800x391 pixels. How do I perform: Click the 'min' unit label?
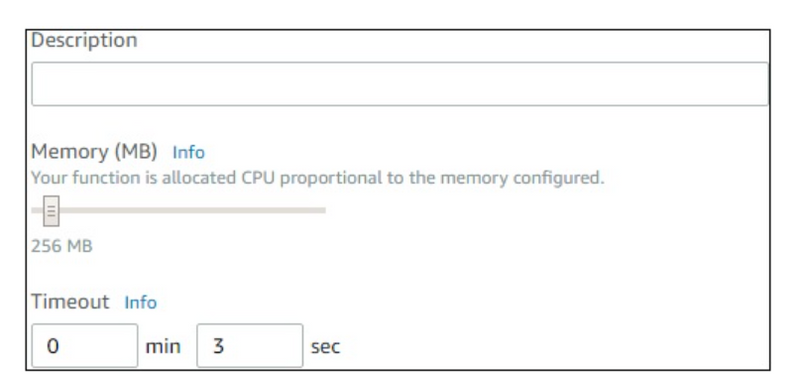click(x=163, y=347)
